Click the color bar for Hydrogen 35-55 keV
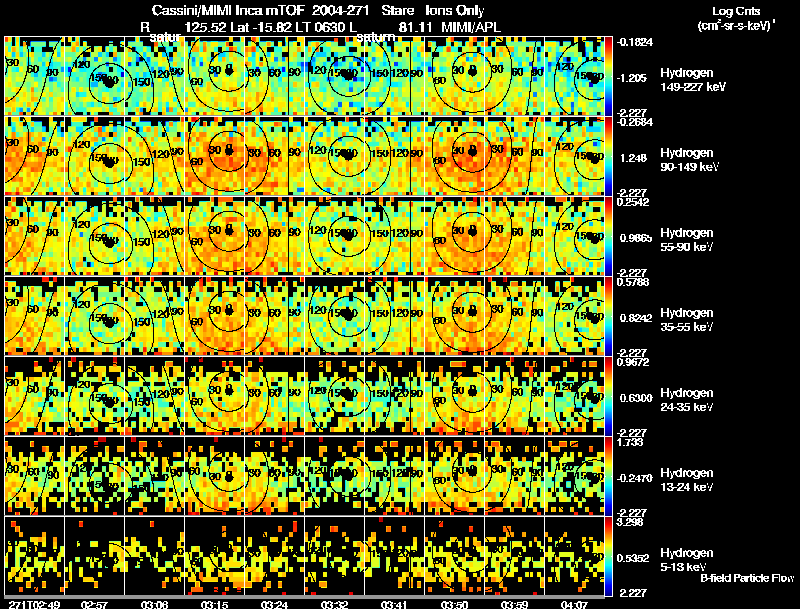The image size is (800, 609). 609,317
